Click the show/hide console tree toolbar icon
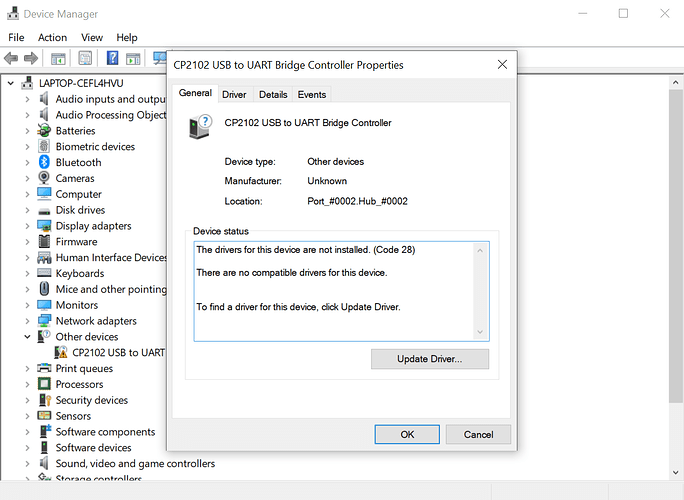 [58, 58]
